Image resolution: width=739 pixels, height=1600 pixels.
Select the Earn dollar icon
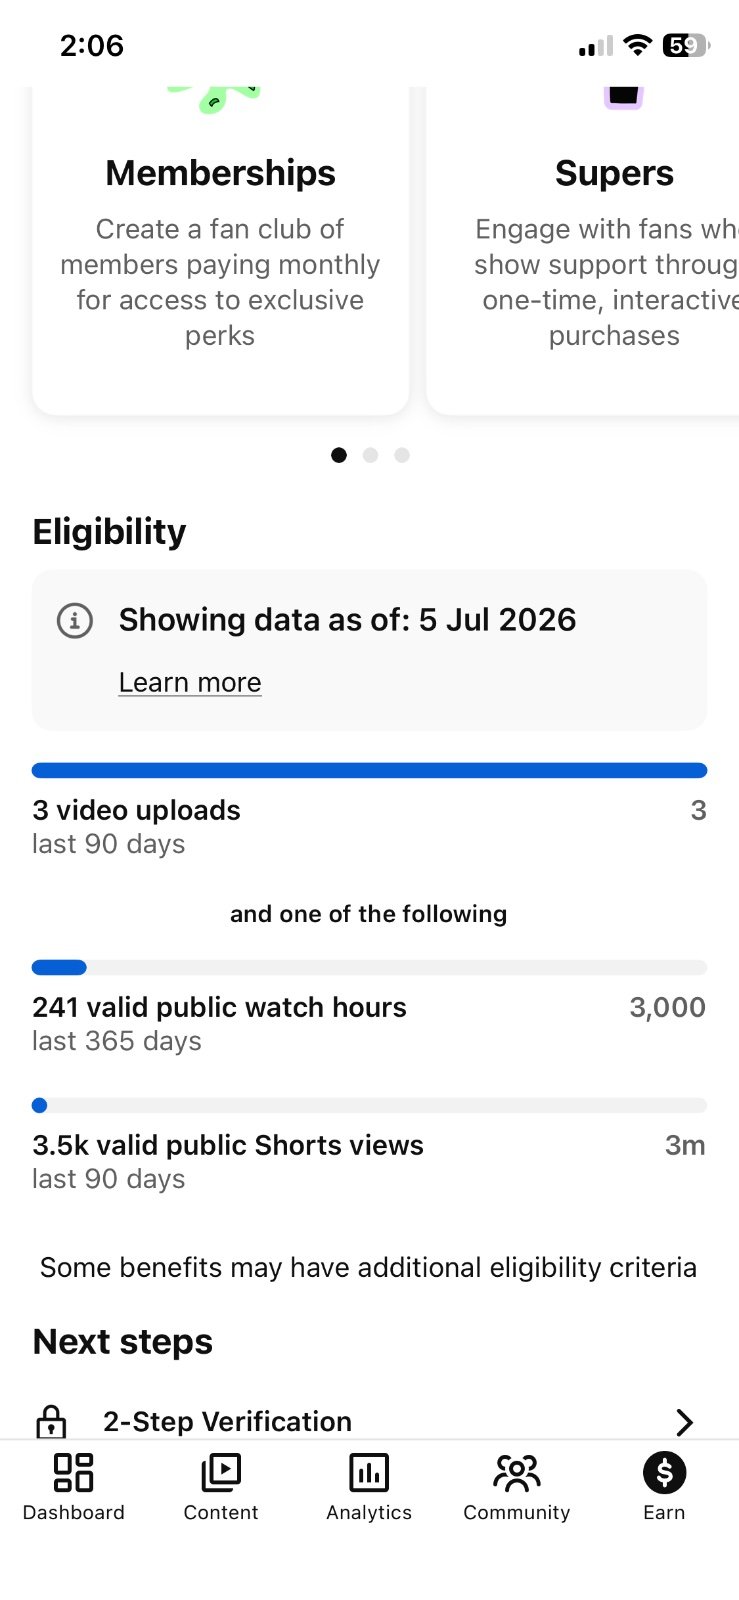664,1472
